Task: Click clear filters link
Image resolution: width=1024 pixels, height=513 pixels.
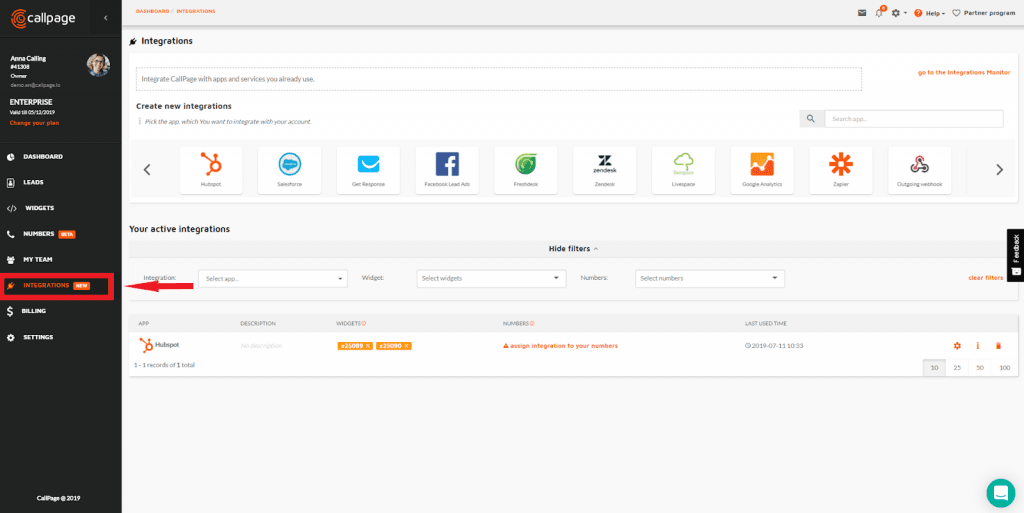Action: [x=985, y=277]
